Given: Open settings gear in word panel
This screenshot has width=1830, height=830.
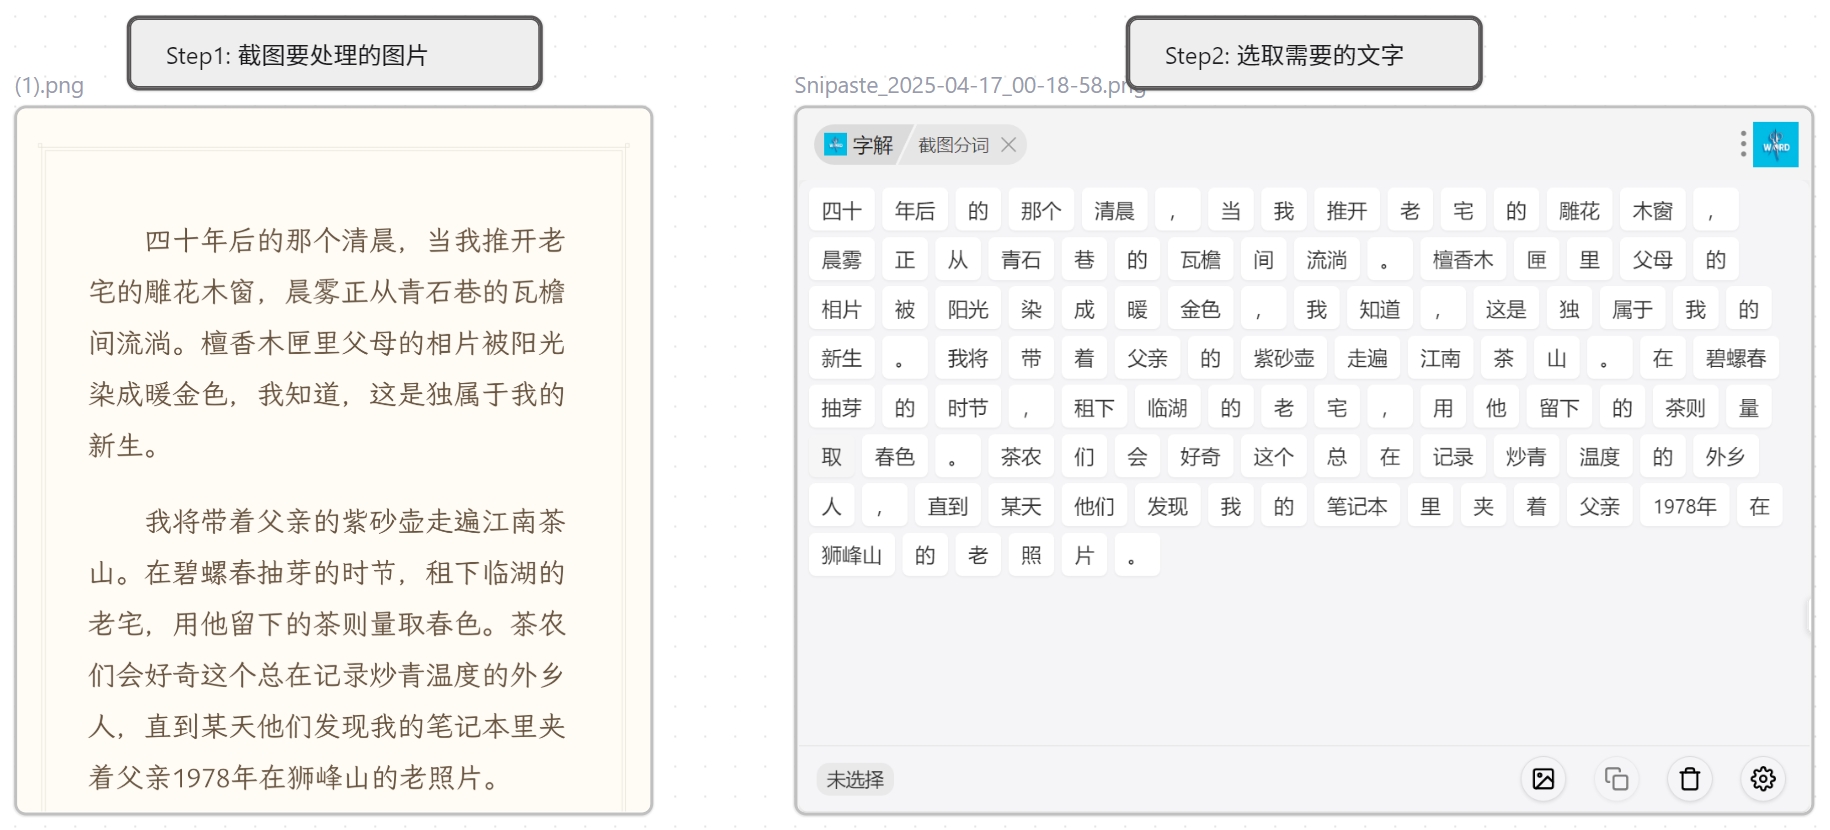Looking at the screenshot, I should click(x=1763, y=779).
